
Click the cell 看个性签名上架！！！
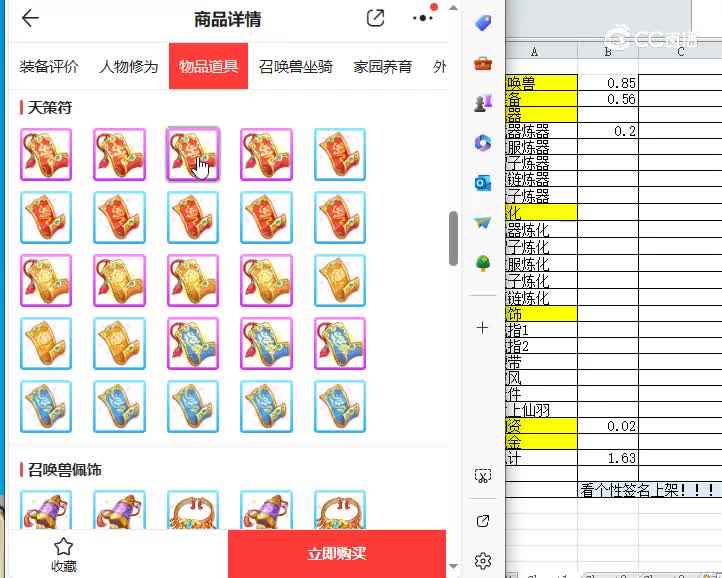[x=650, y=490]
